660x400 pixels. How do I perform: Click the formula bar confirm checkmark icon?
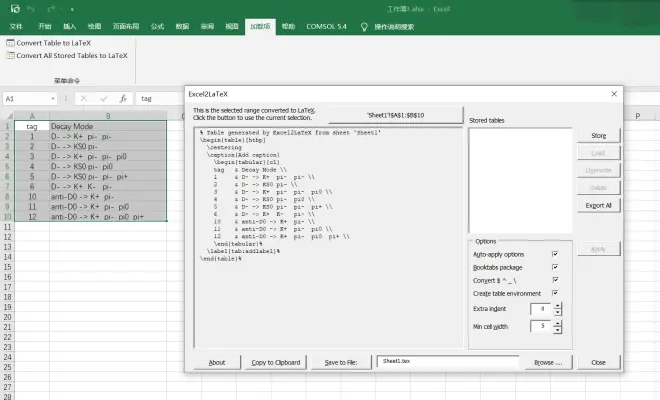coord(104,99)
